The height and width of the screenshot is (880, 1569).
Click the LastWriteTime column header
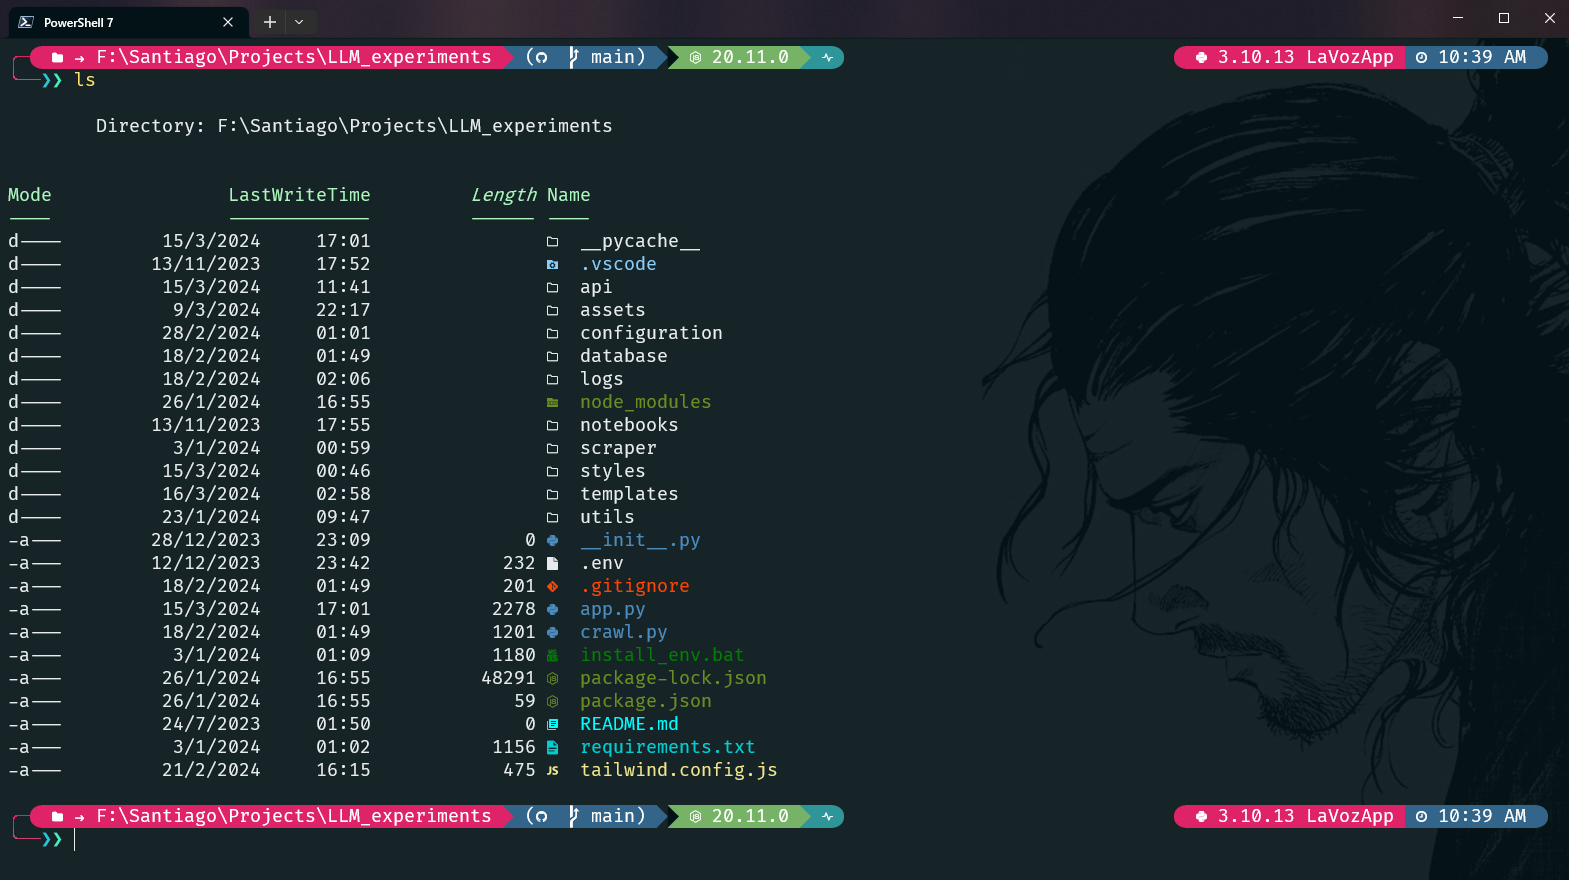point(299,195)
